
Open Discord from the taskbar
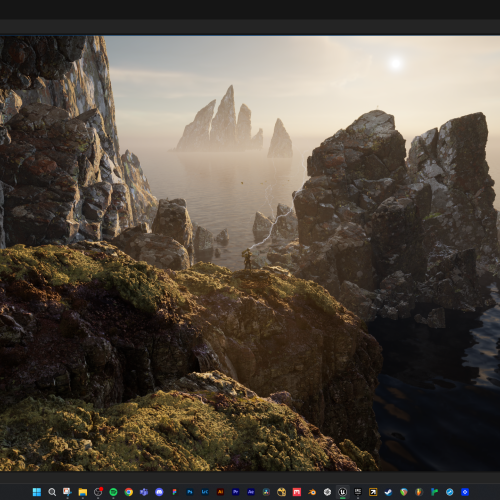[x=159, y=492]
